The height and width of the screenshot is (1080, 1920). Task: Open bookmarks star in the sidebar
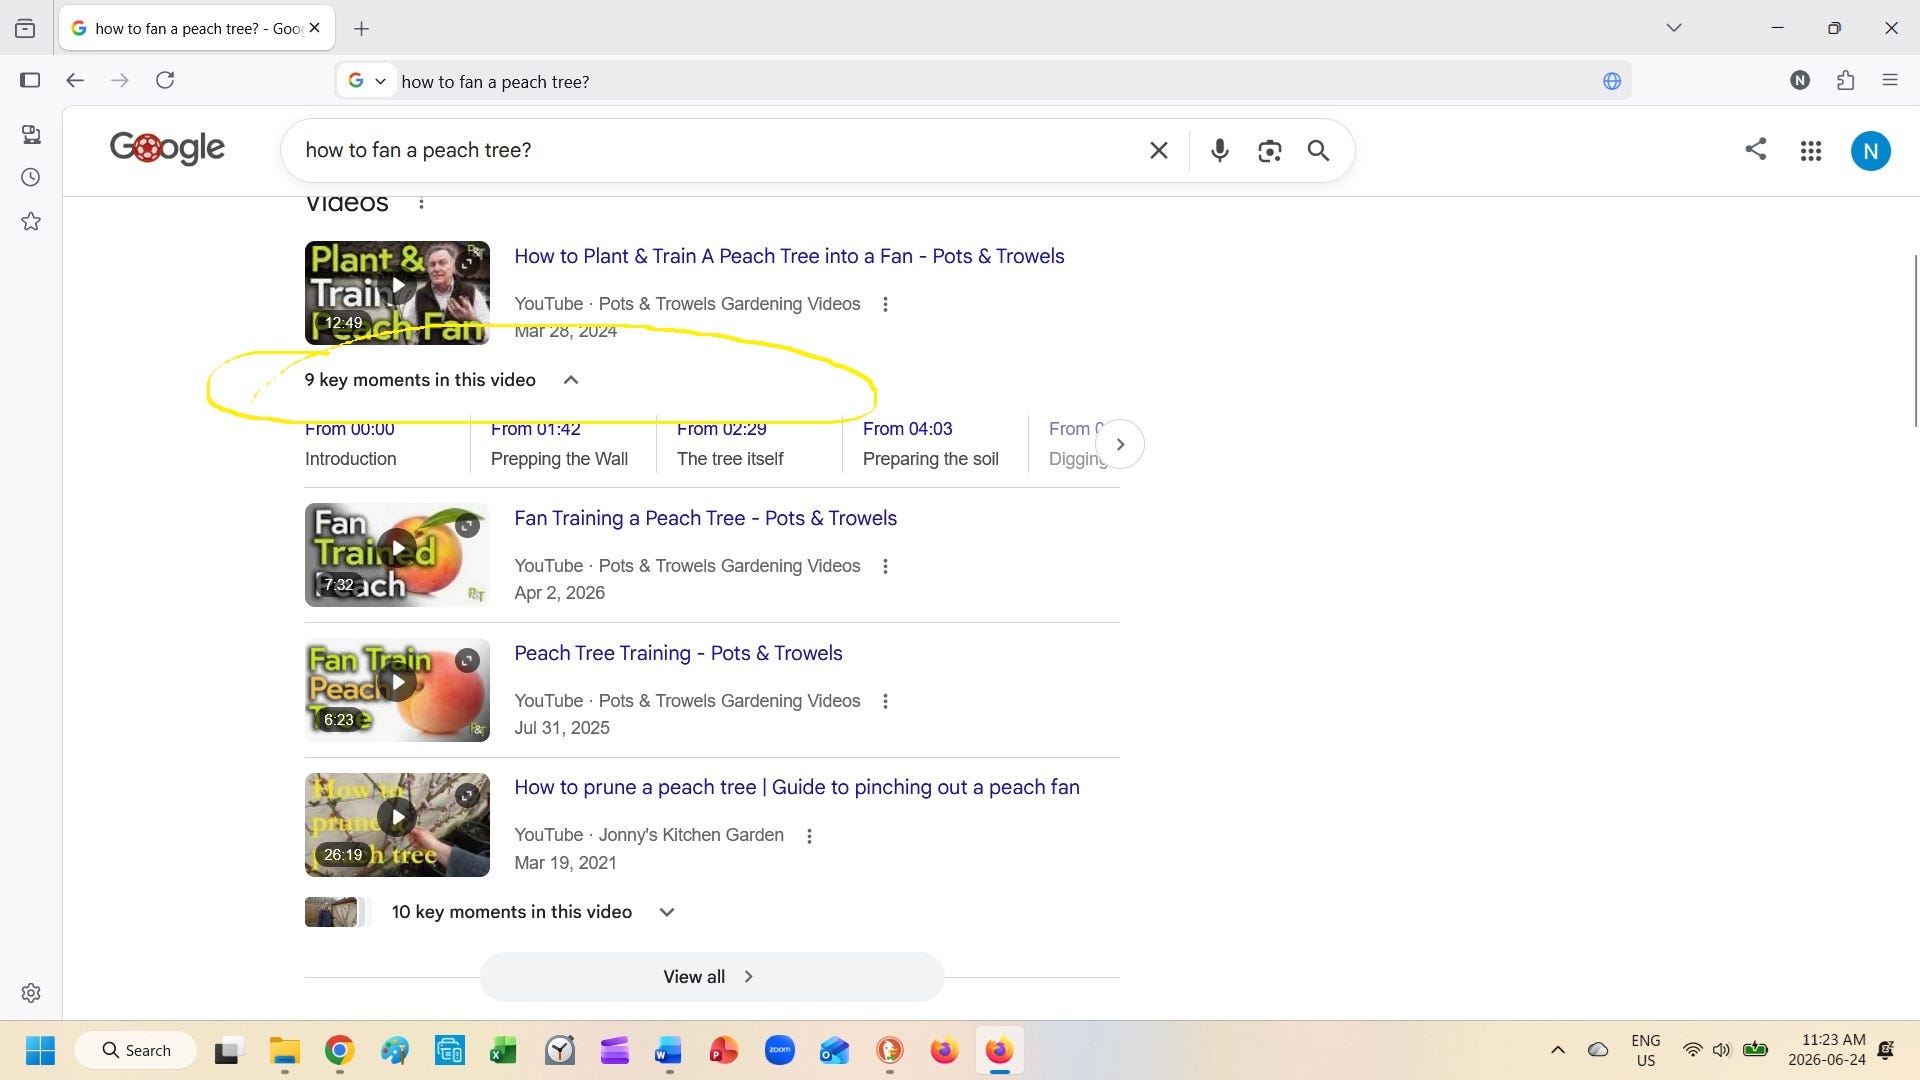(x=31, y=221)
